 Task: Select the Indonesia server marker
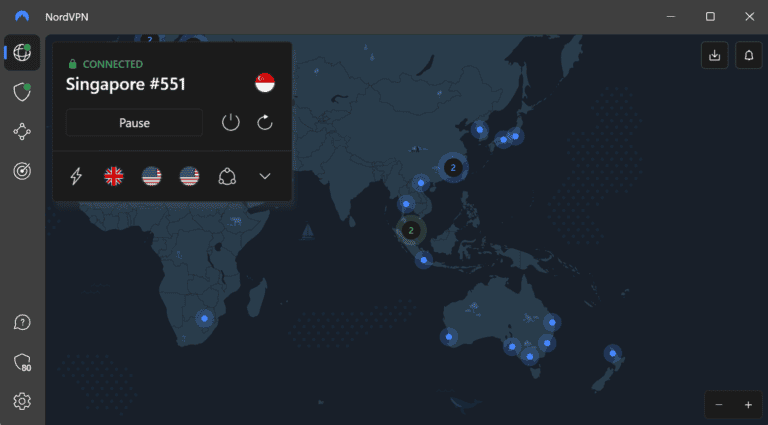[424, 260]
